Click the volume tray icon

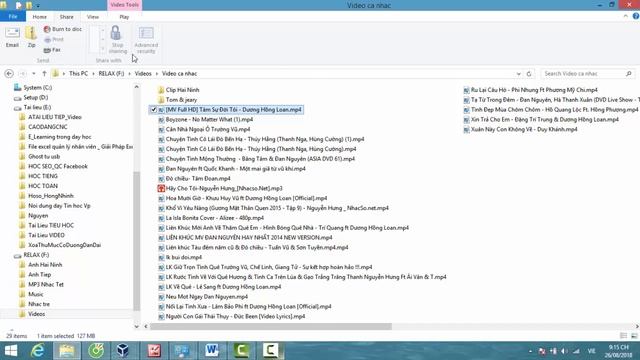[564, 351]
